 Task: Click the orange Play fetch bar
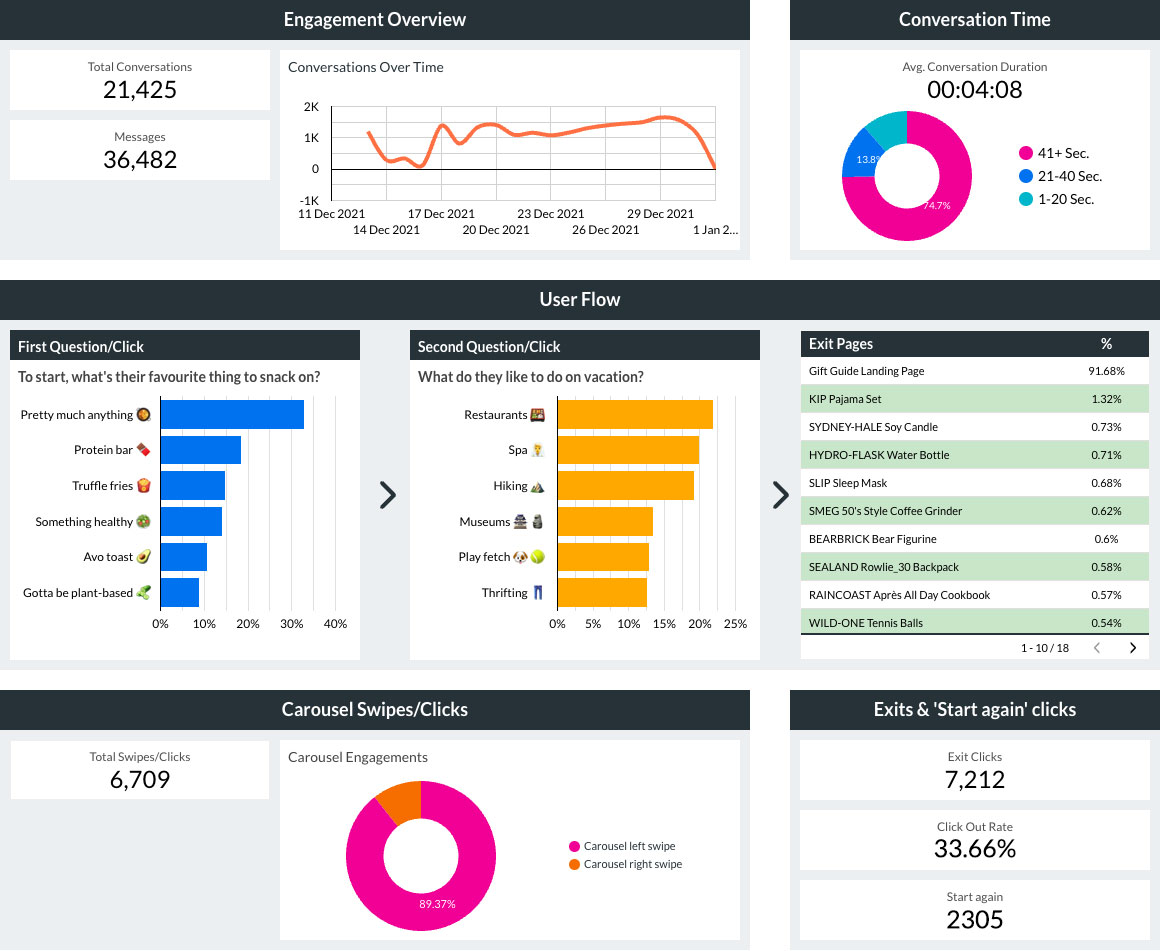tap(603, 557)
